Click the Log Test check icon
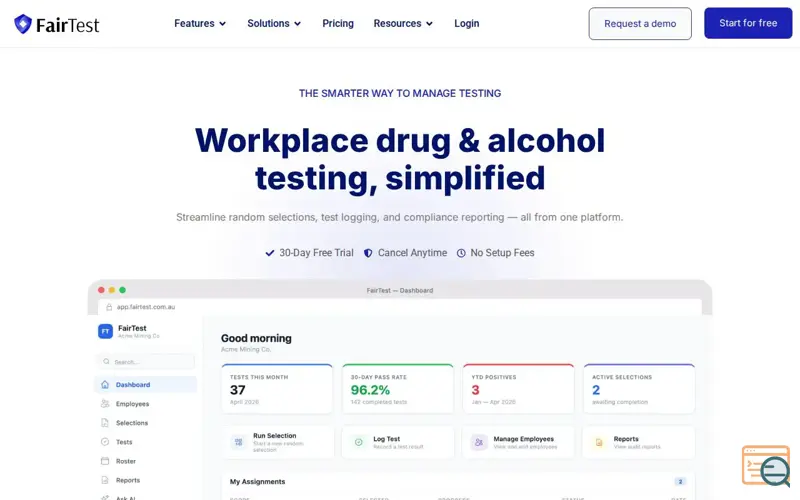The height and width of the screenshot is (500, 800). (x=359, y=442)
